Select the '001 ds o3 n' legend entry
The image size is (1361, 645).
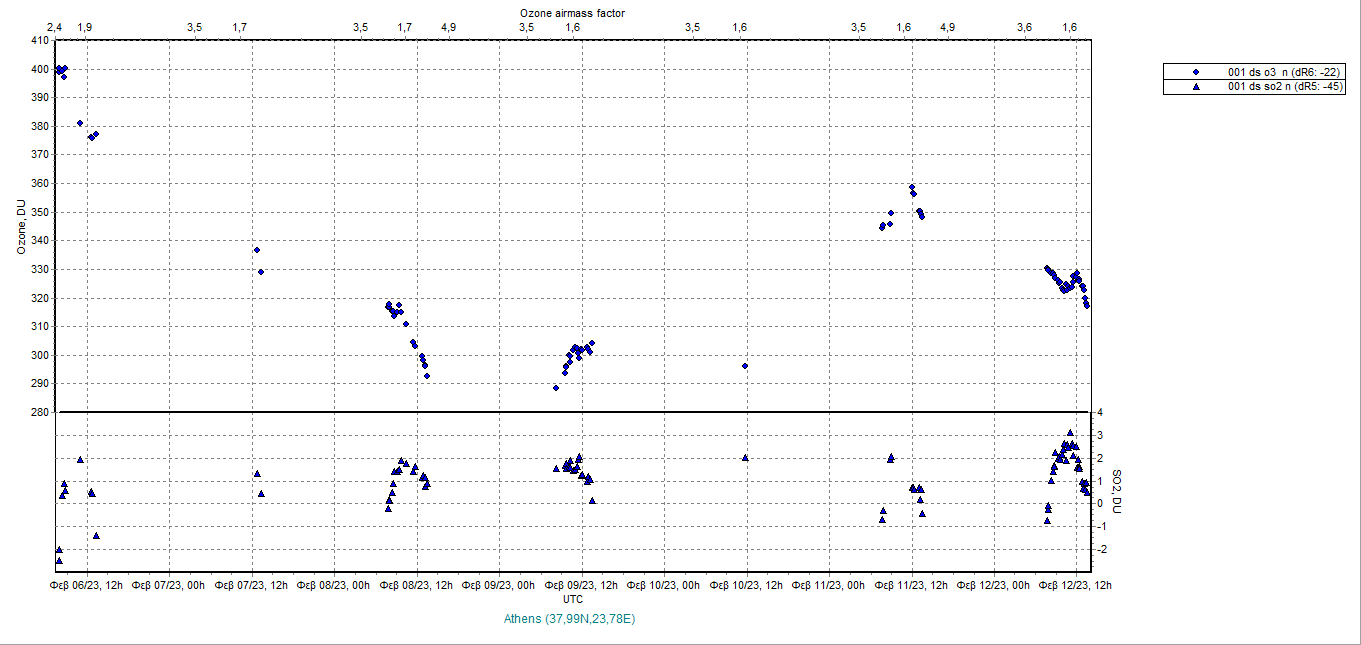[x=1284, y=73]
